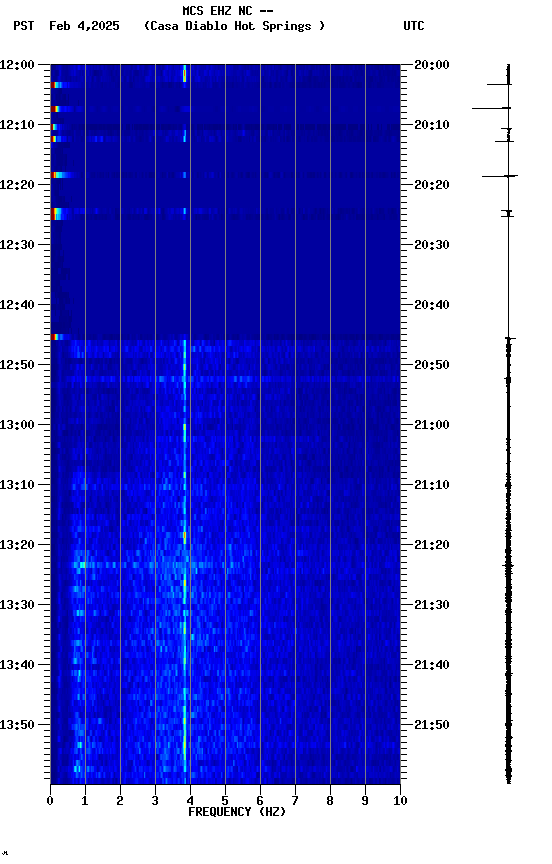552x864 pixels.
Task: Click the '0' frequency axis tick label
Action: (50, 801)
